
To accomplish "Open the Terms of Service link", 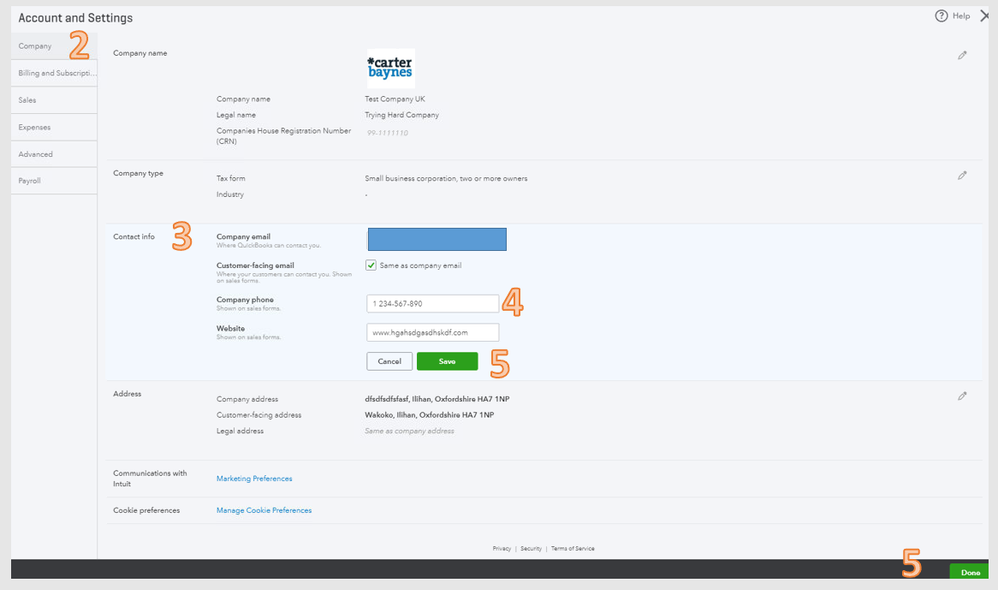I will point(573,549).
